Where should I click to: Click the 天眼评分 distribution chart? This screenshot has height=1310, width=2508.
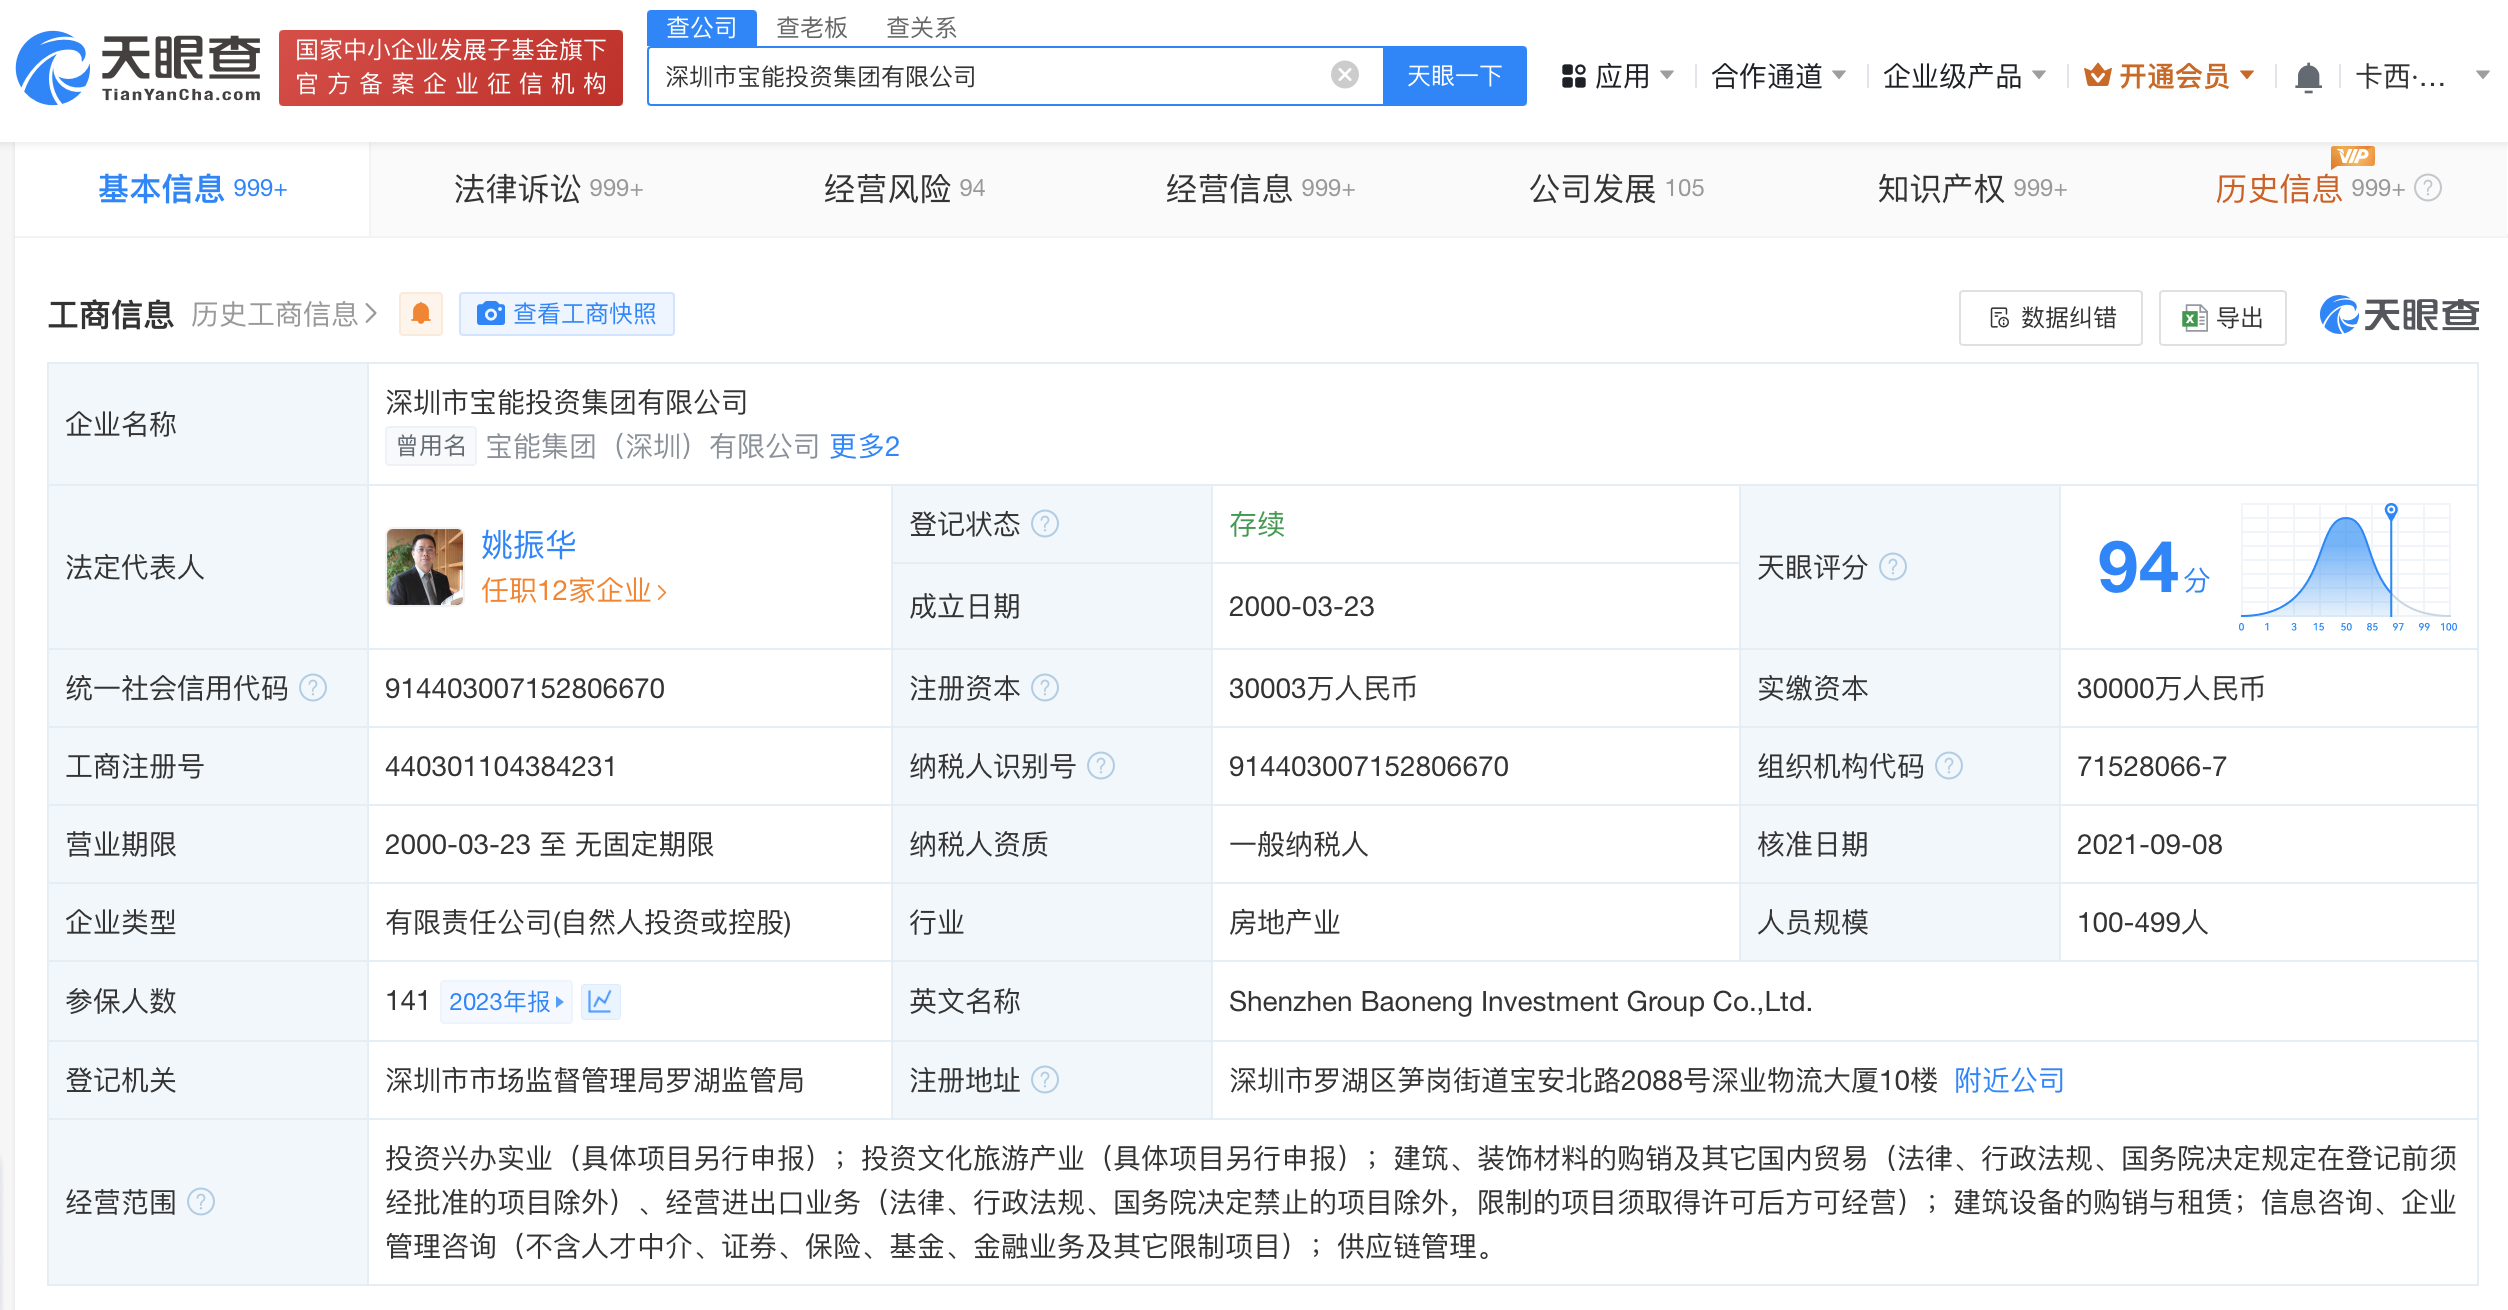pyautogui.click(x=2346, y=568)
